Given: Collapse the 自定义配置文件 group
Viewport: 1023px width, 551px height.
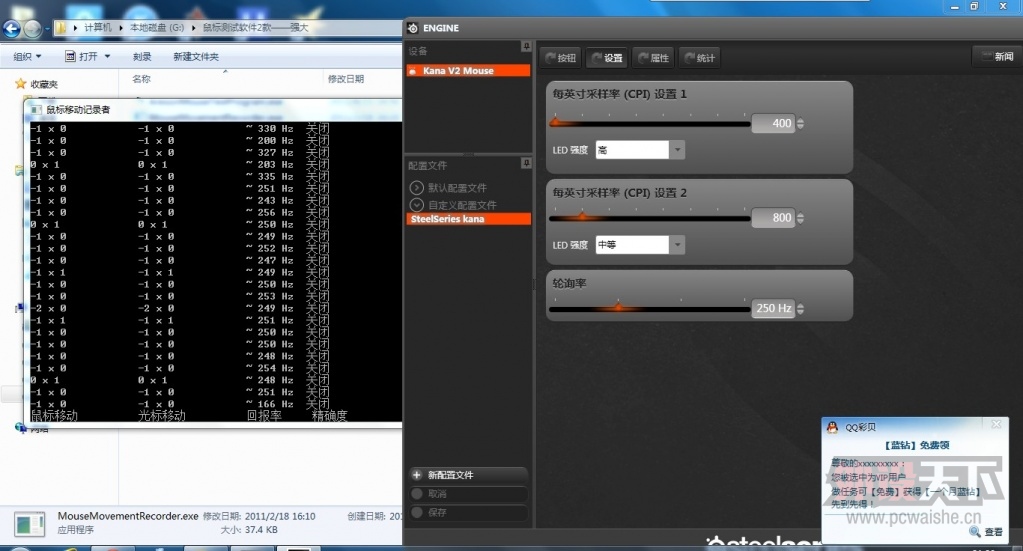Looking at the screenshot, I should click(x=416, y=205).
